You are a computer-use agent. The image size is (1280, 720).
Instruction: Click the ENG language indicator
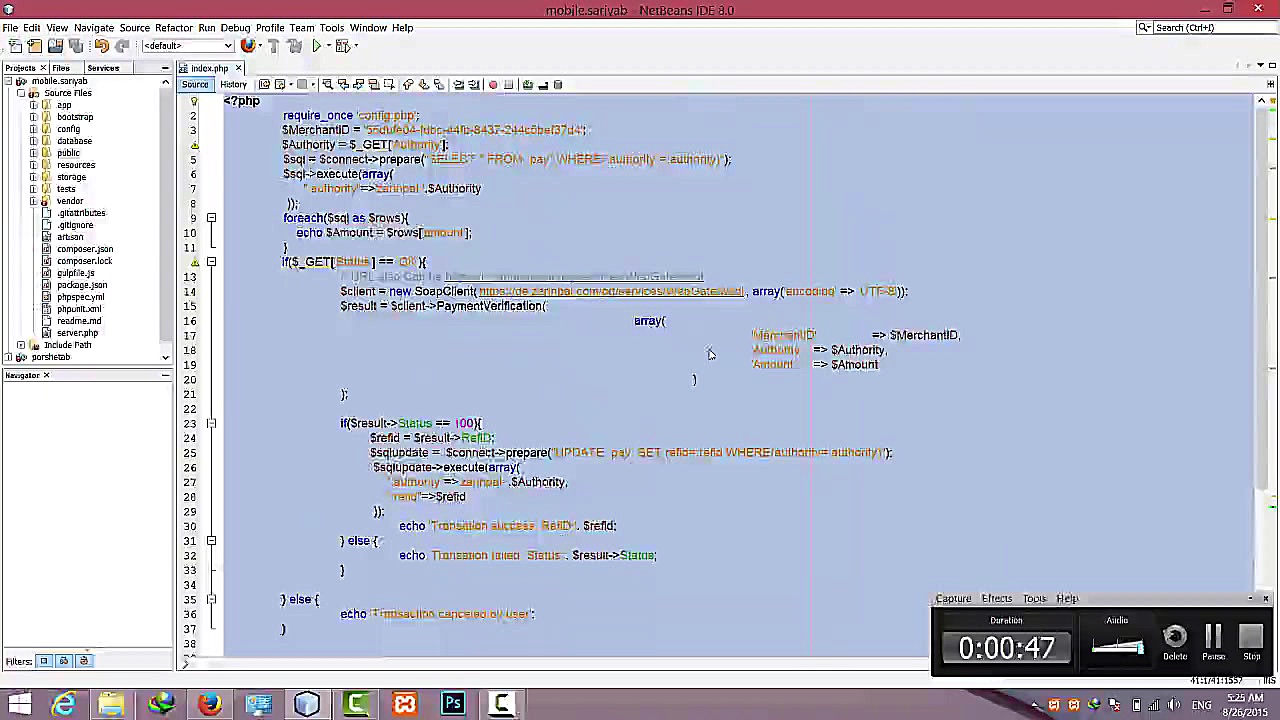(1202, 706)
